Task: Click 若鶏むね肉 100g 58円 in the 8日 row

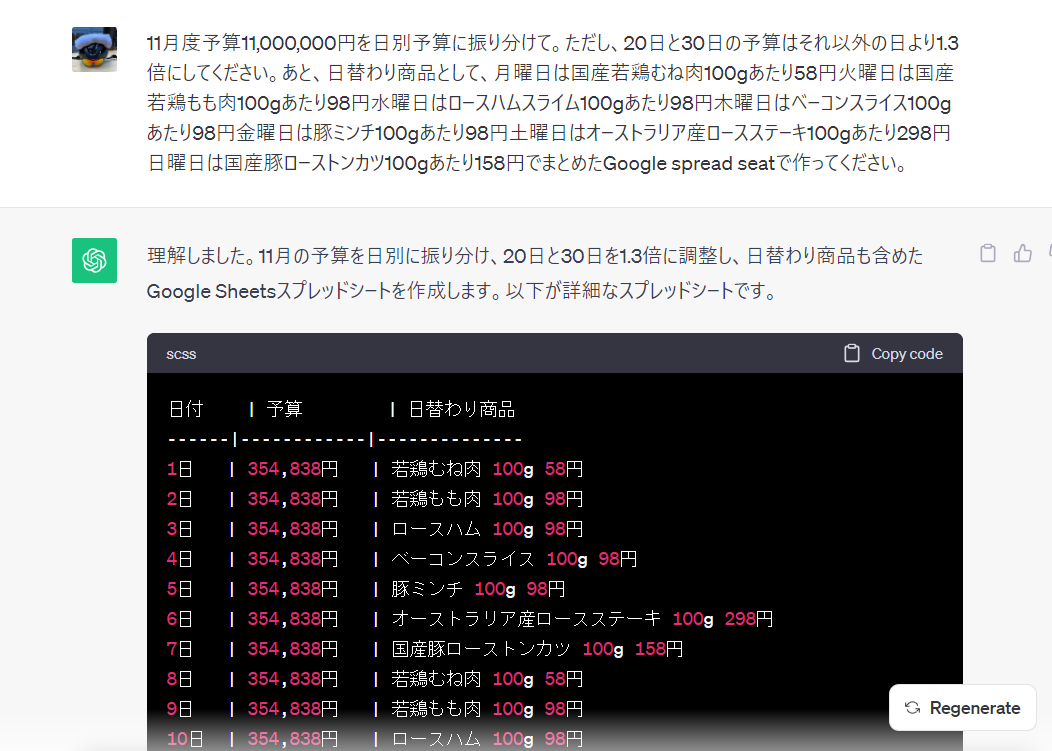Action: [x=487, y=679]
